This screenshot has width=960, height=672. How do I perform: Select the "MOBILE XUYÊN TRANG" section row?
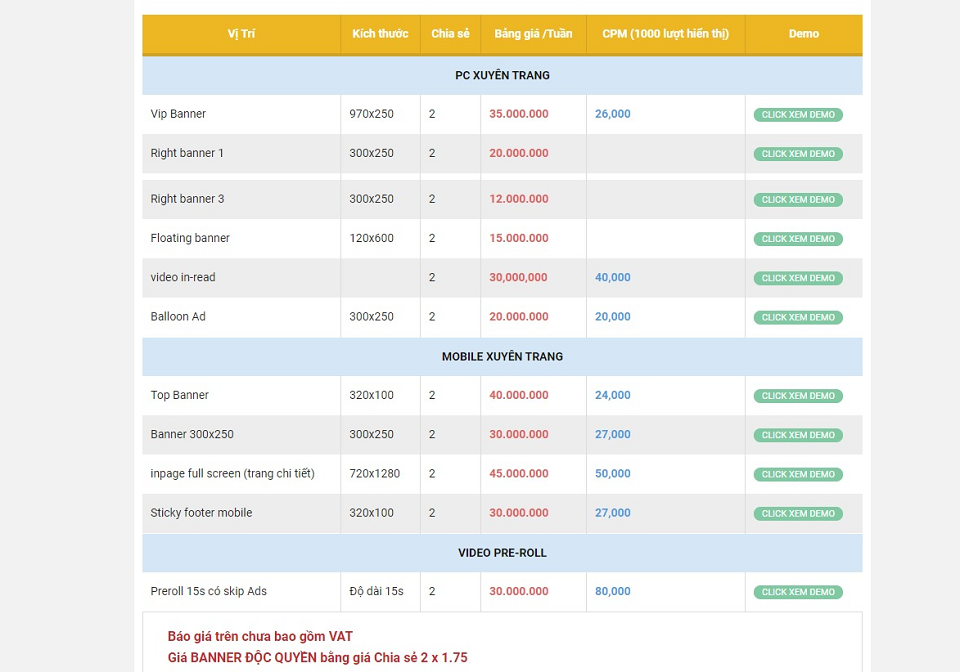(x=502, y=357)
